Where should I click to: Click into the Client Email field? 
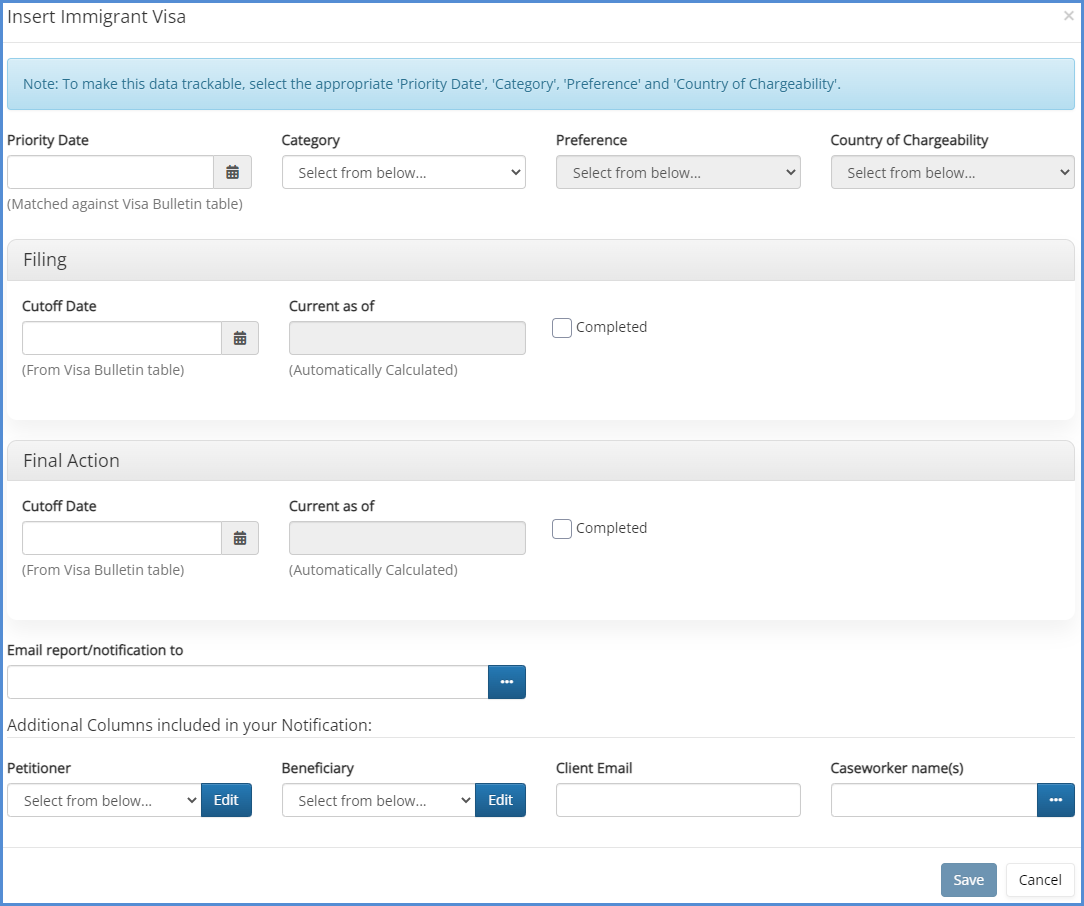click(678, 800)
